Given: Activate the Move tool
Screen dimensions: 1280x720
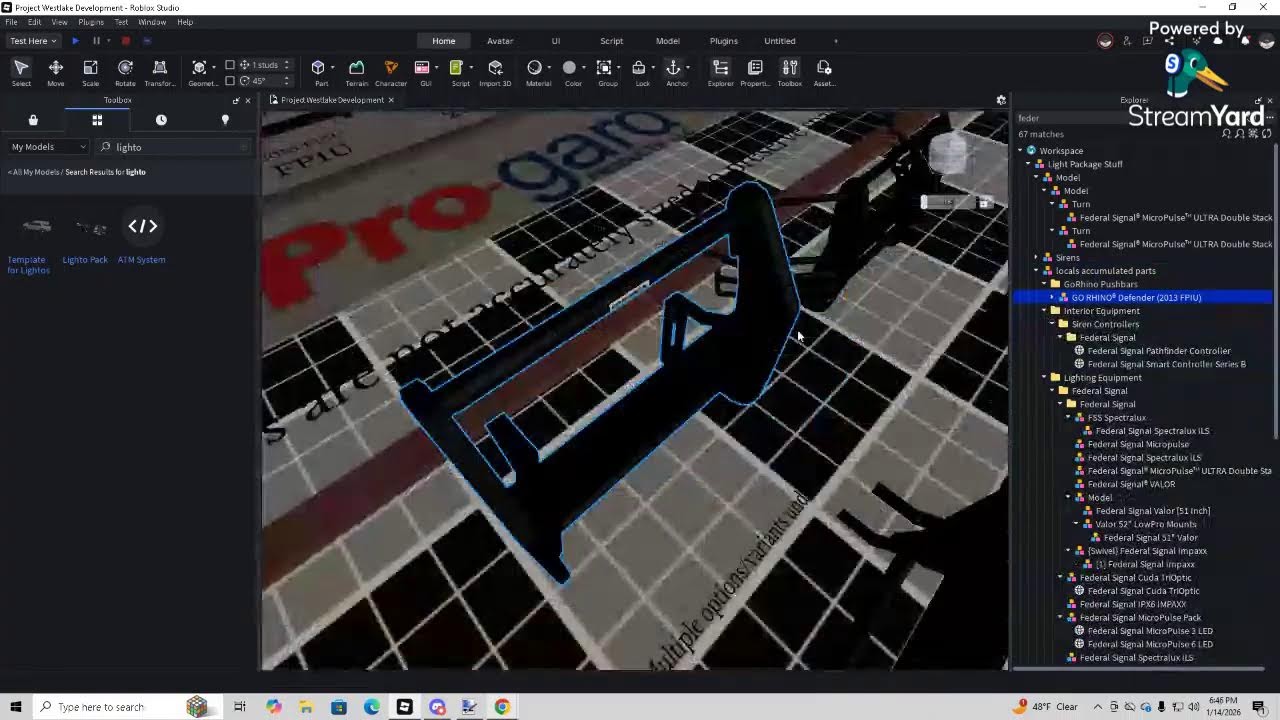Looking at the screenshot, I should pyautogui.click(x=56, y=72).
